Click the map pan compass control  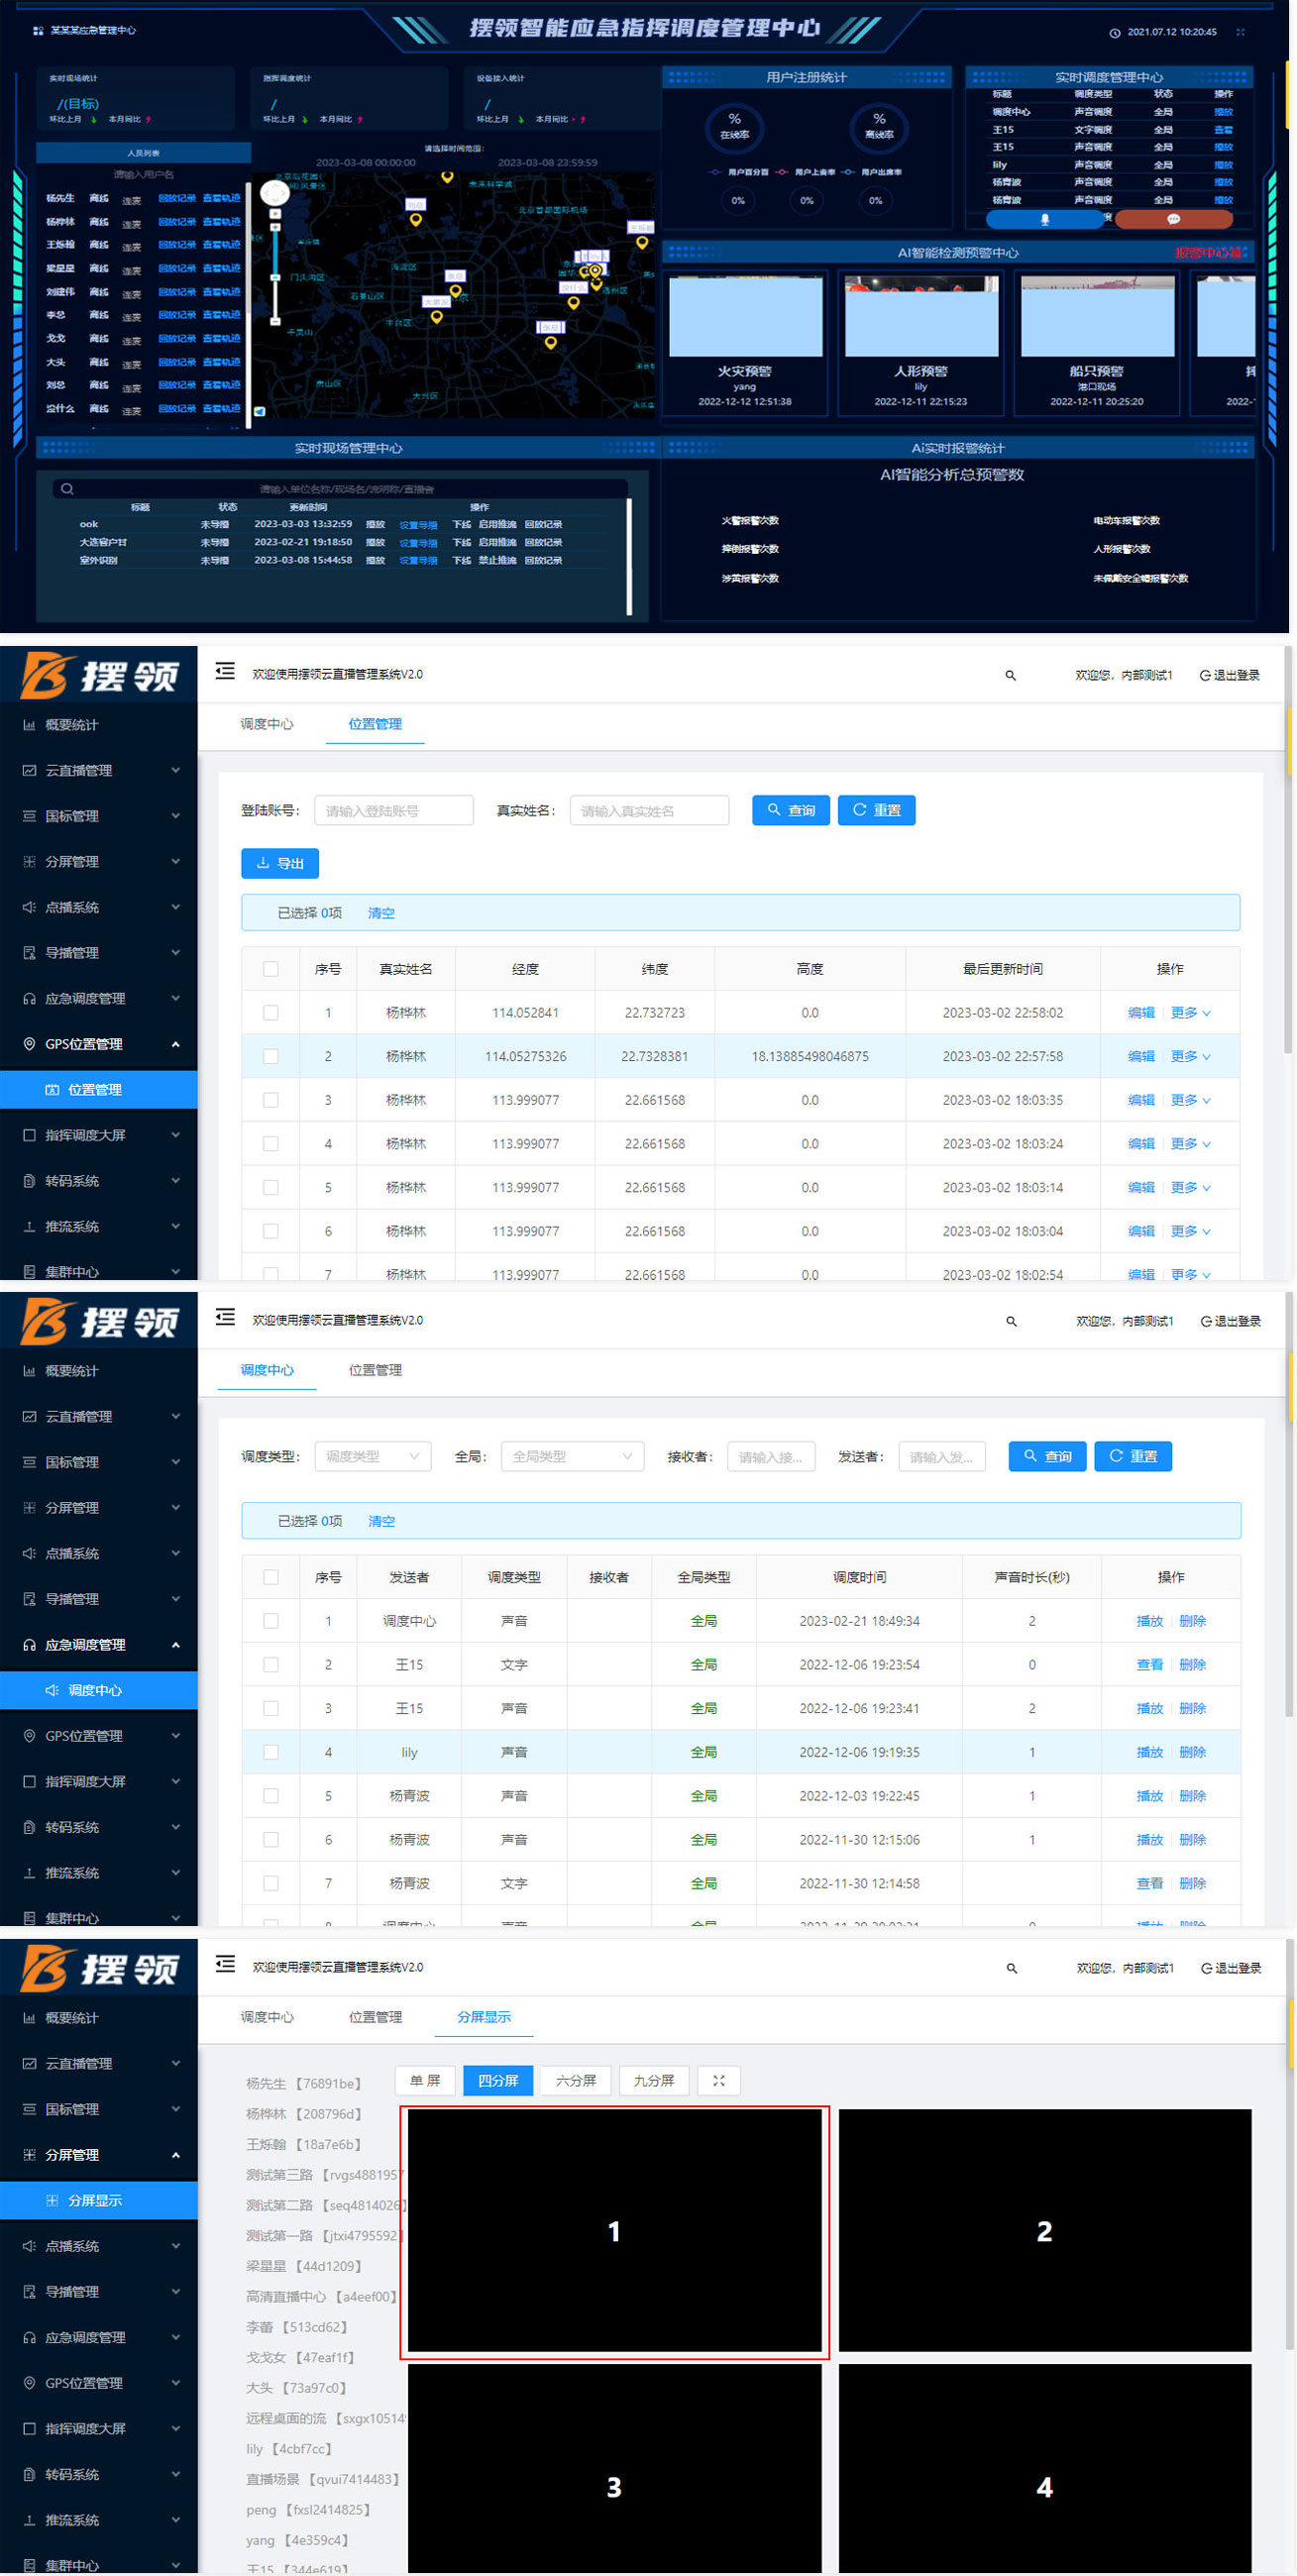[274, 192]
